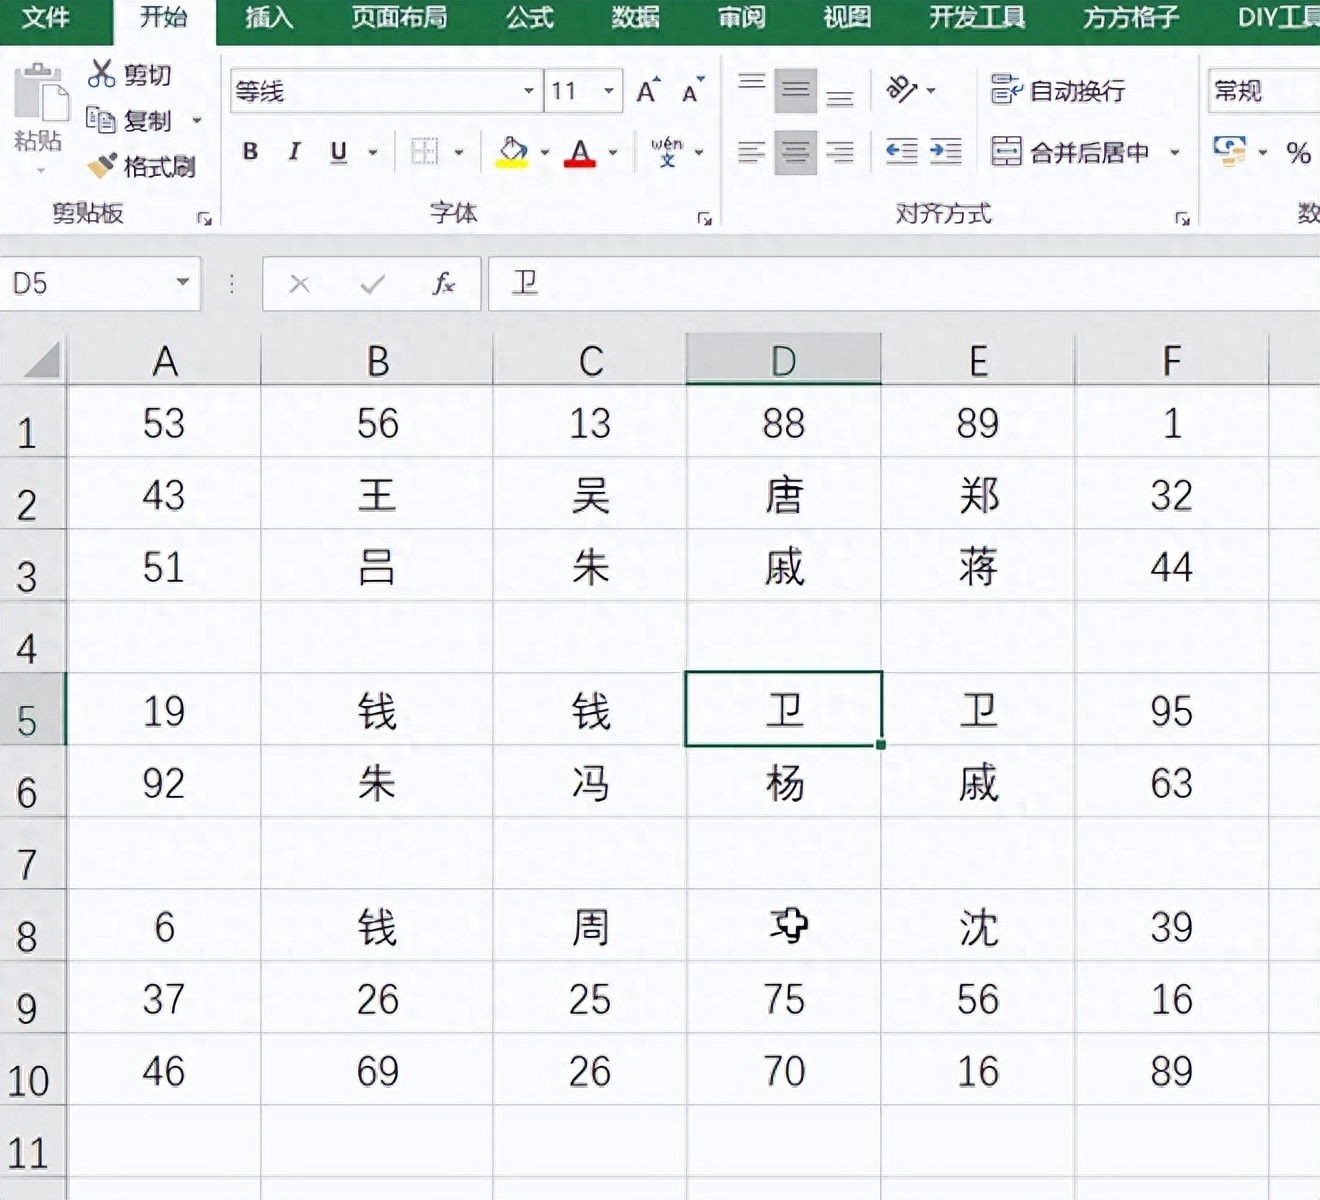This screenshot has height=1200, width=1320.
Task: Switch to Developer (开发工具) tab
Action: [977, 17]
